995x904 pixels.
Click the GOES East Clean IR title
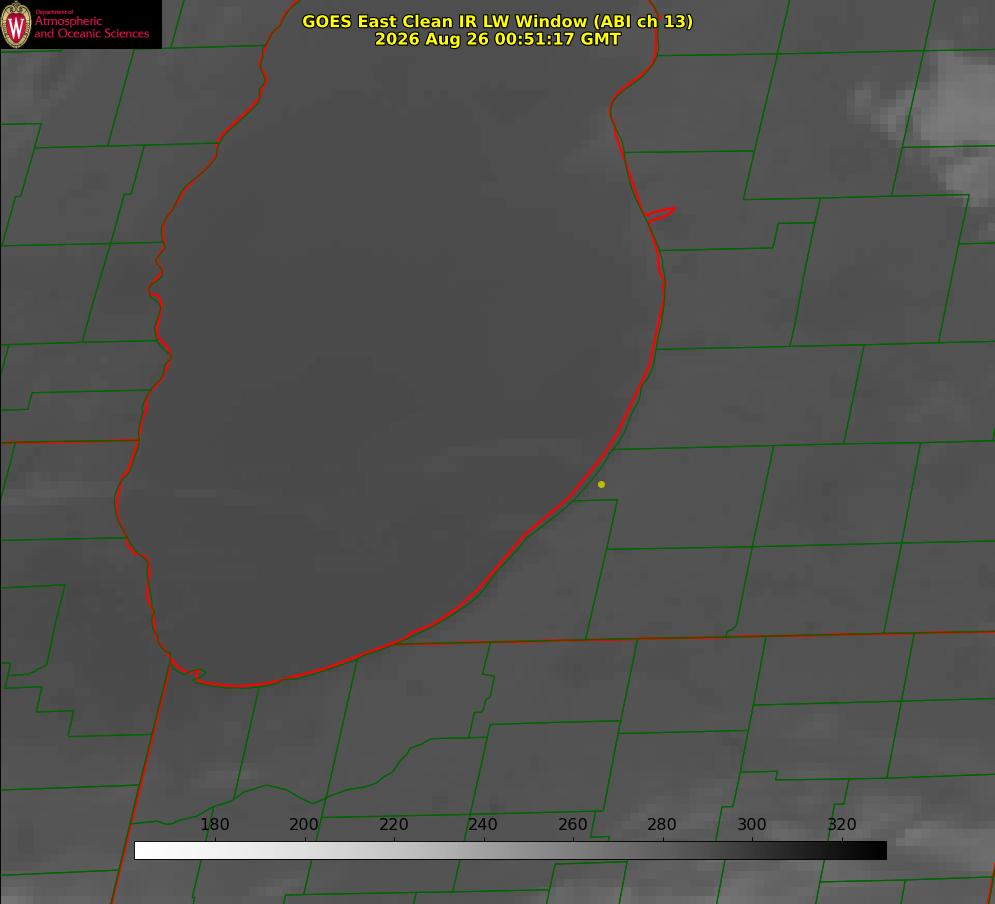pyautogui.click(x=498, y=21)
